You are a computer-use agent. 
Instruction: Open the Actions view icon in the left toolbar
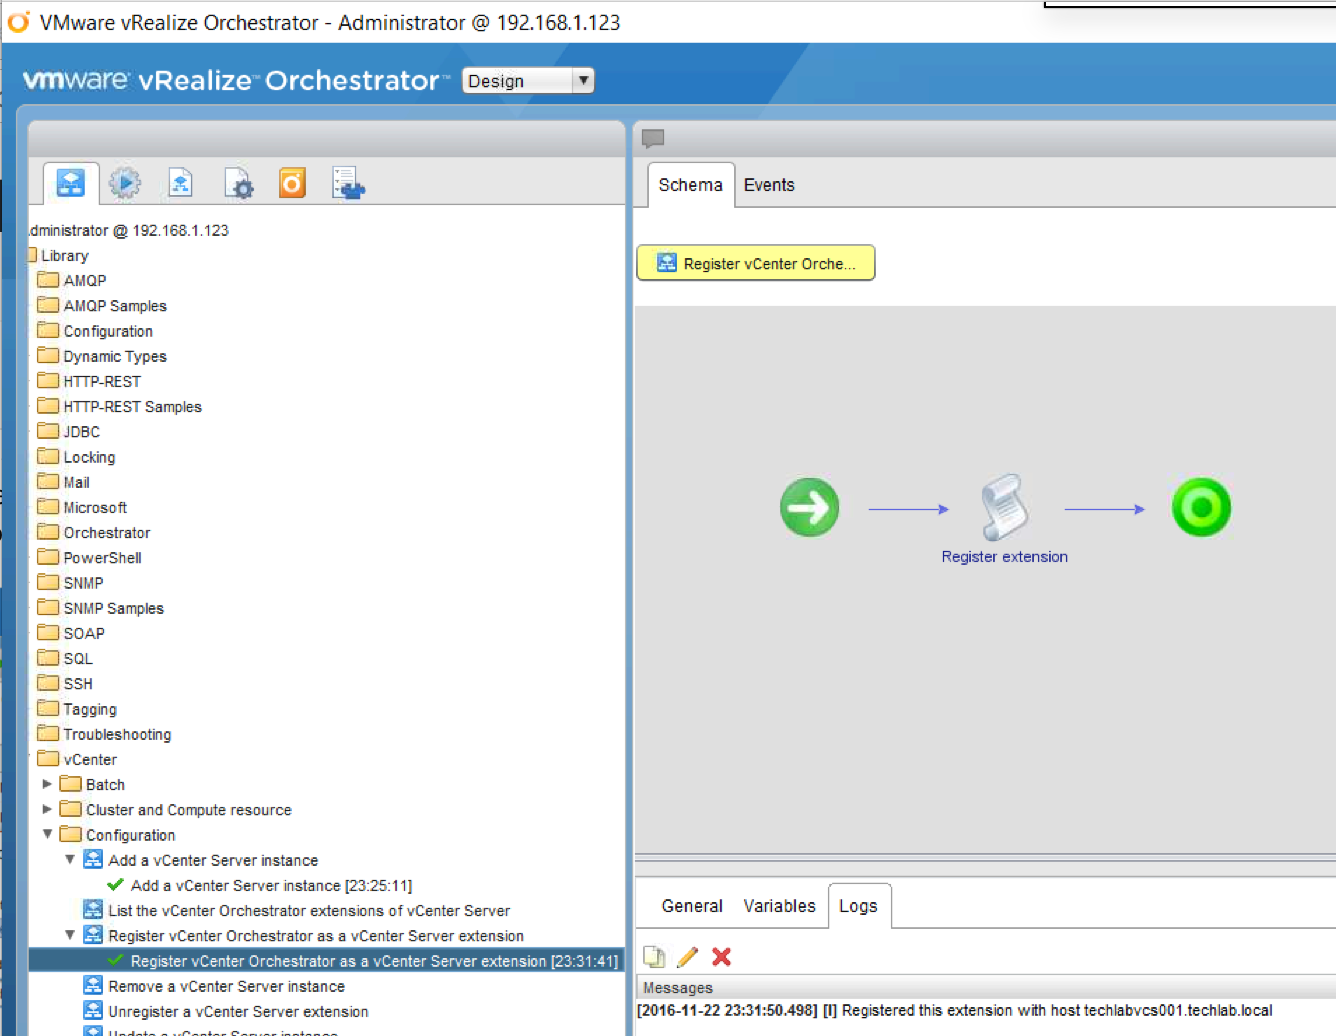(180, 183)
